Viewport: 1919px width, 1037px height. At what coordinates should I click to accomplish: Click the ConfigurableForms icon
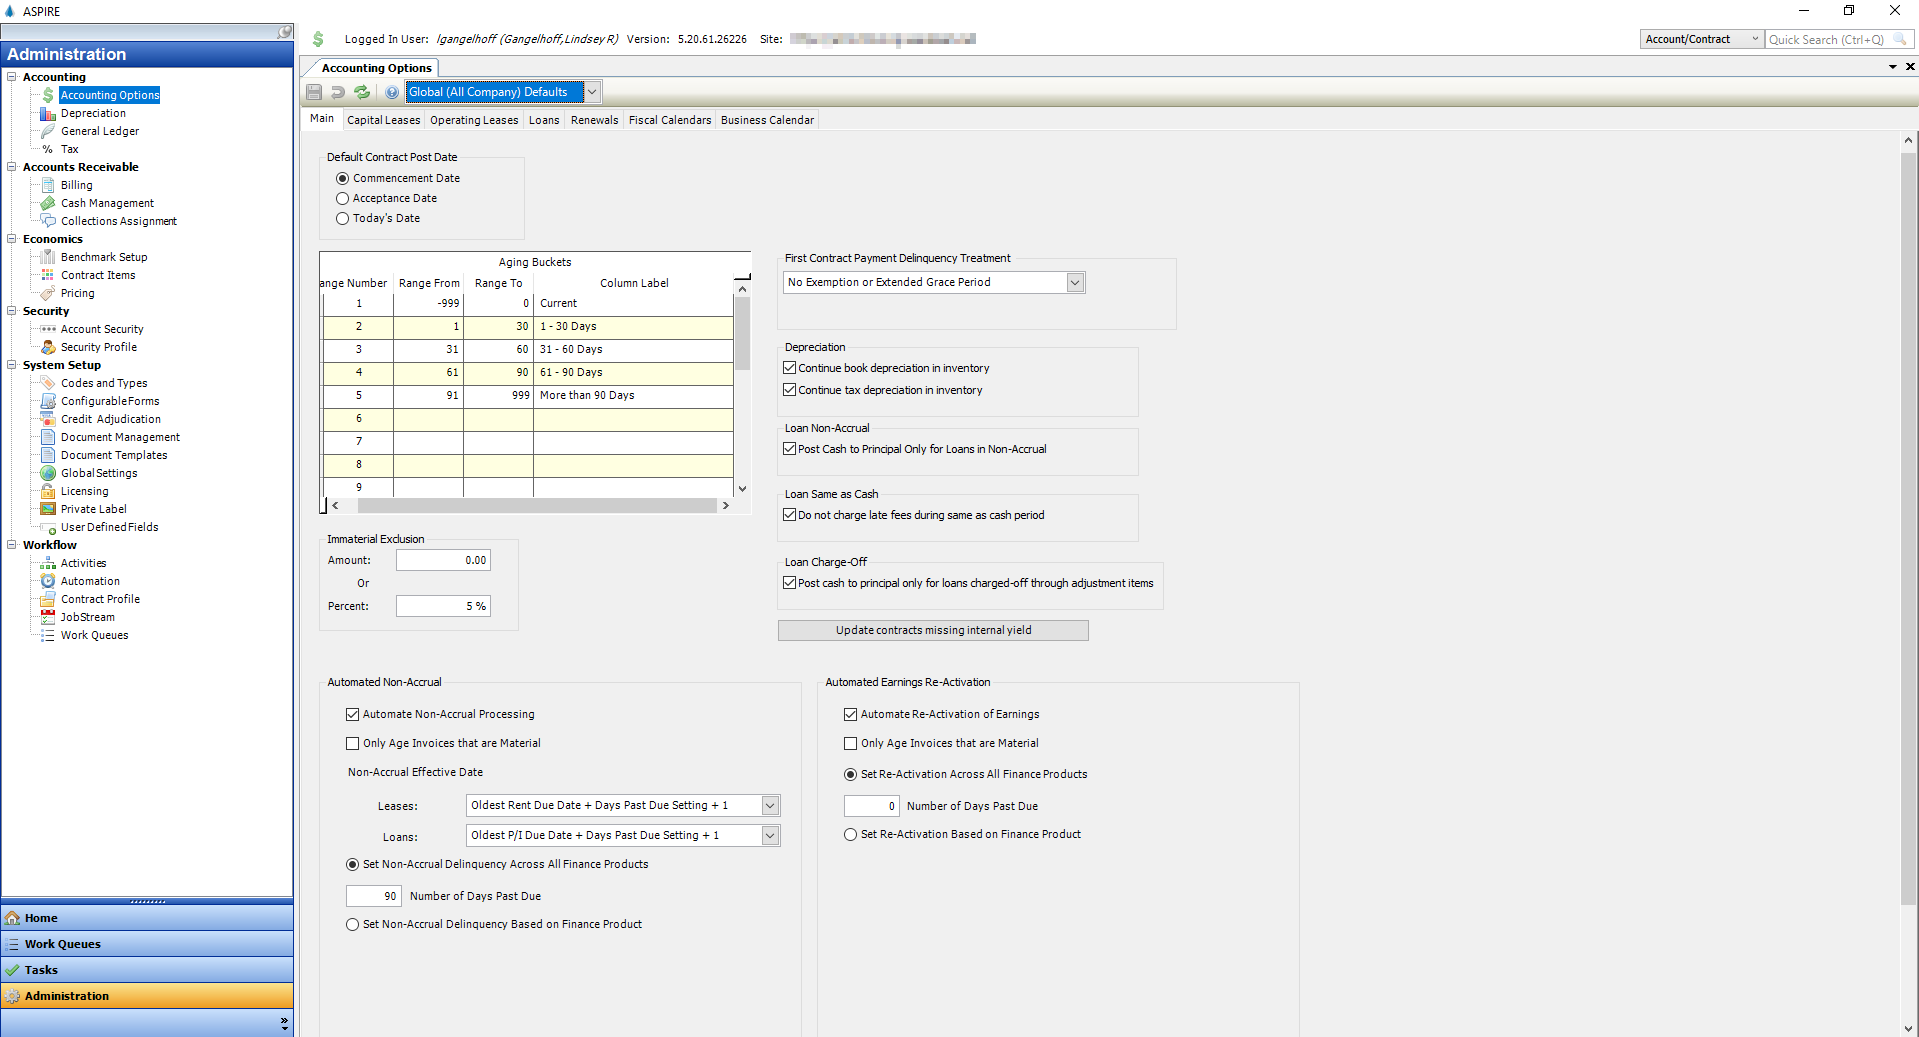click(x=48, y=401)
